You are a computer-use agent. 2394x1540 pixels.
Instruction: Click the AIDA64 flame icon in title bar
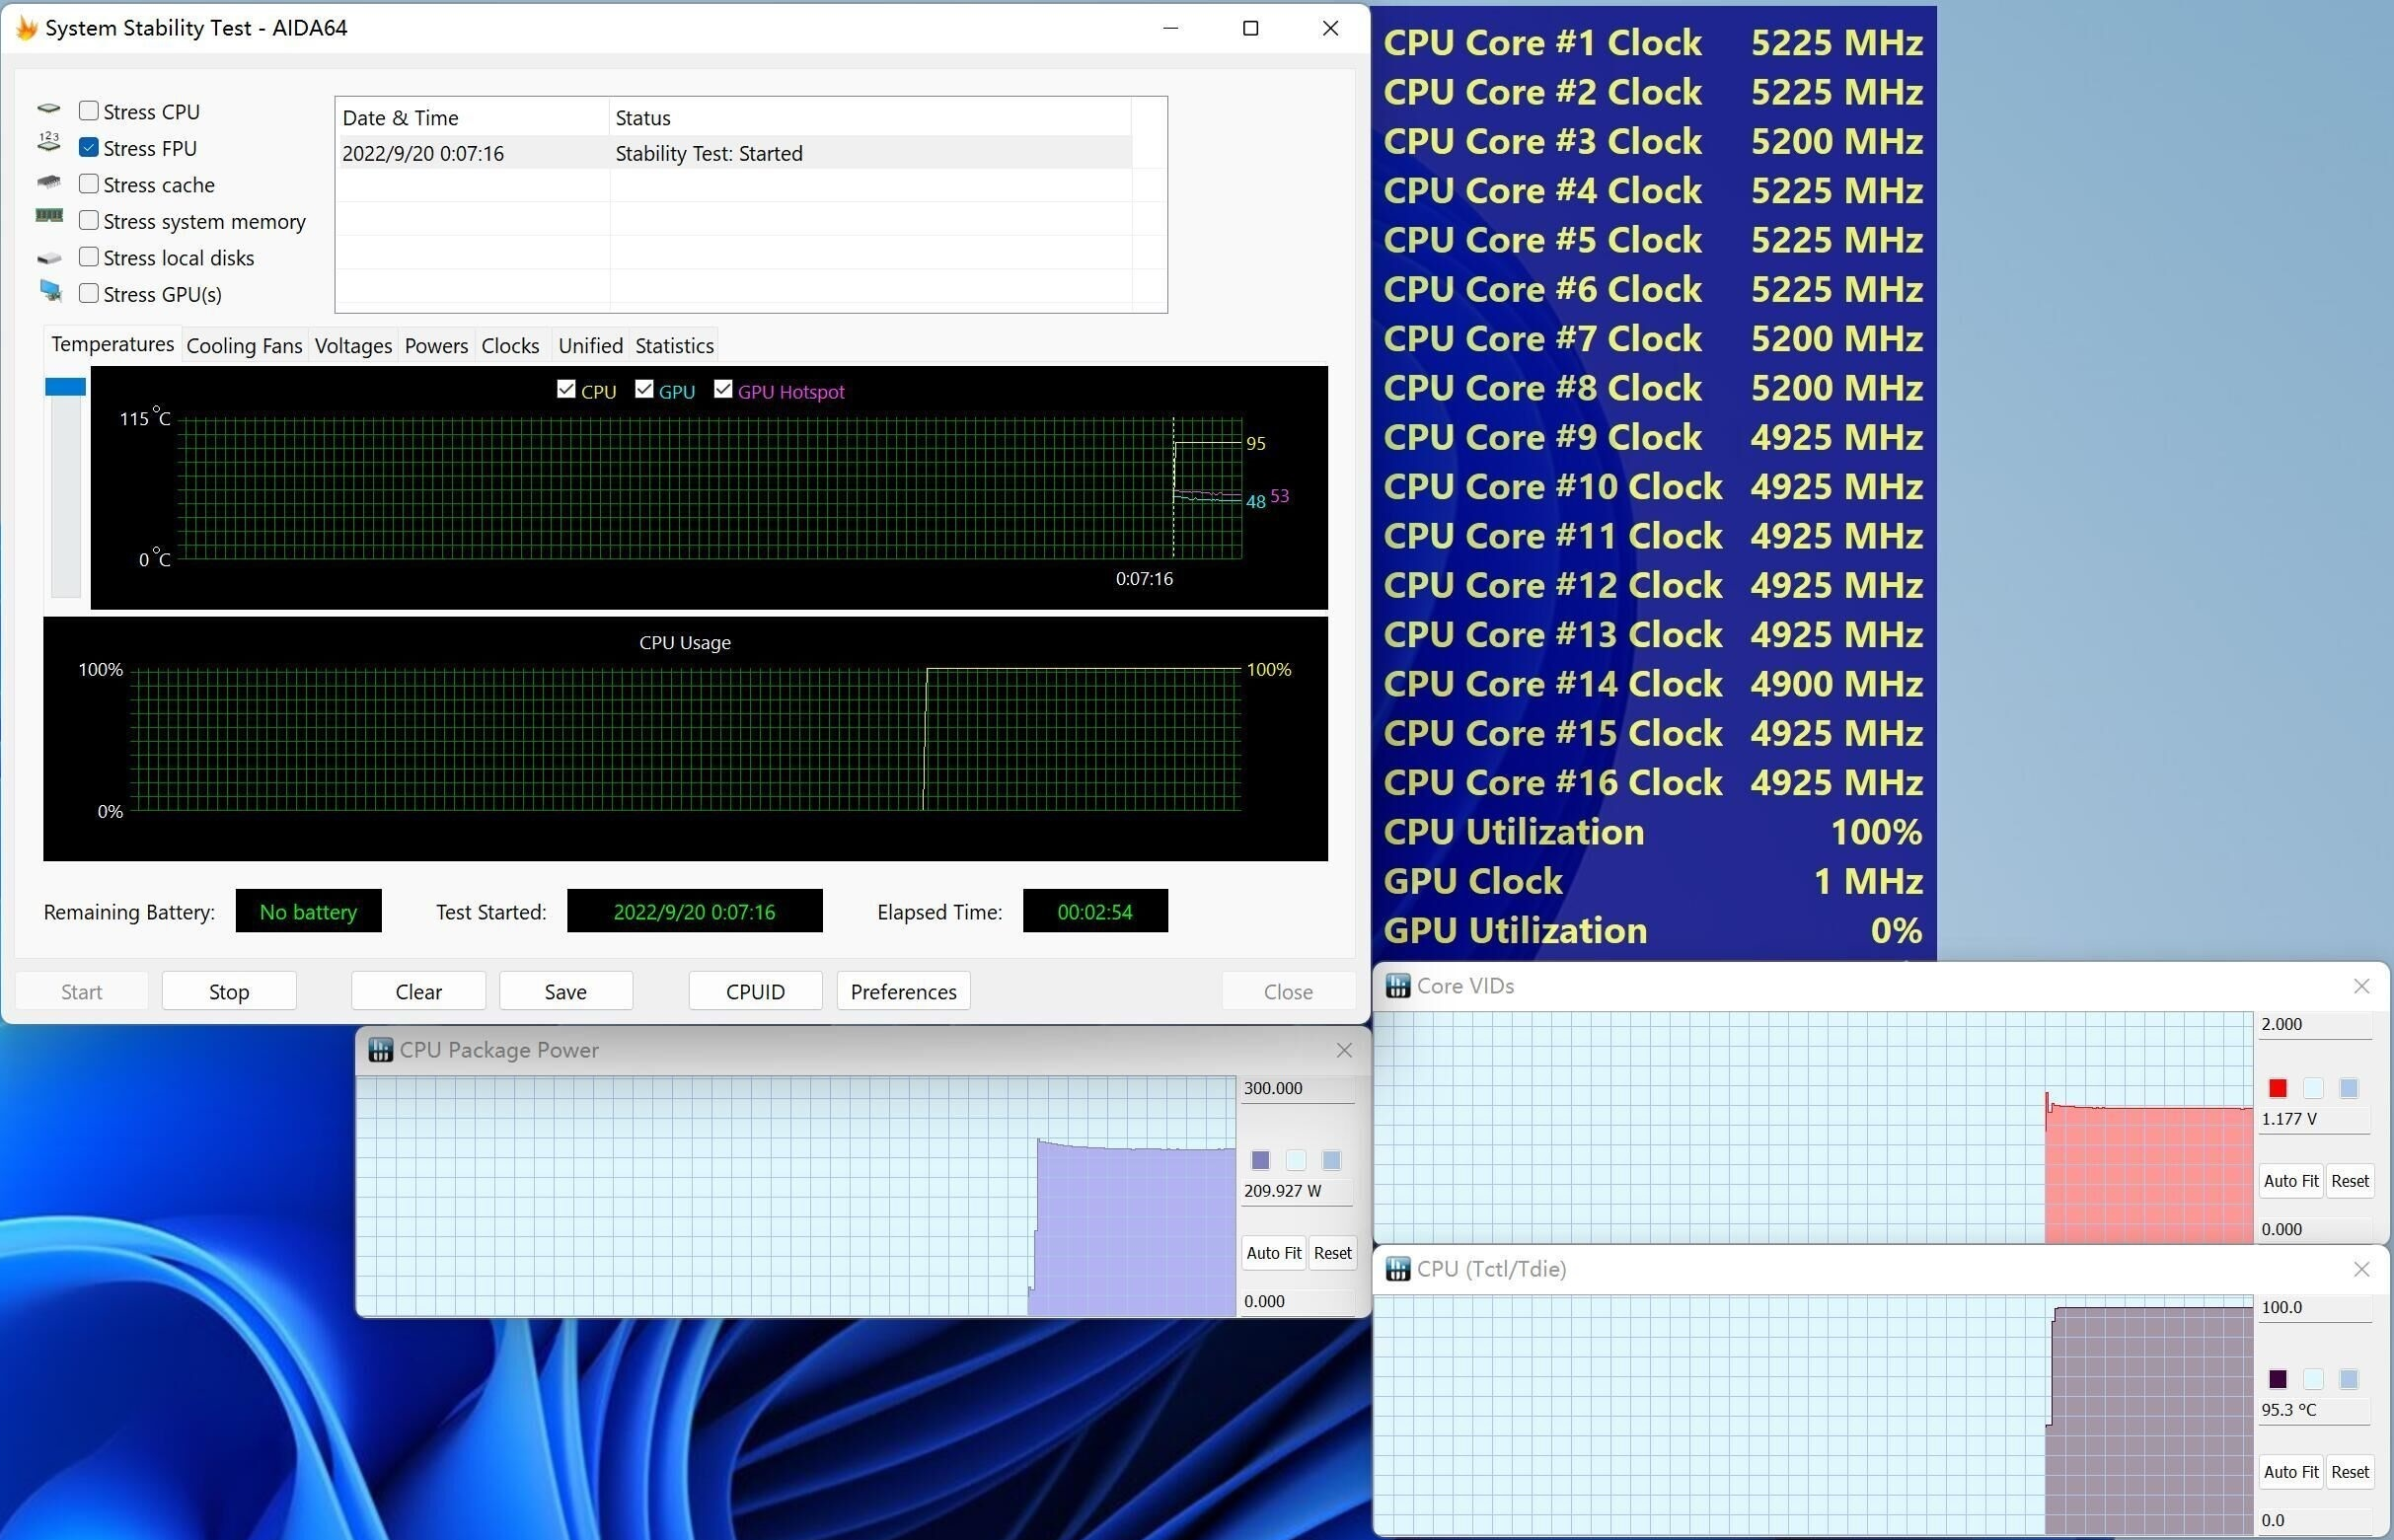[27, 28]
